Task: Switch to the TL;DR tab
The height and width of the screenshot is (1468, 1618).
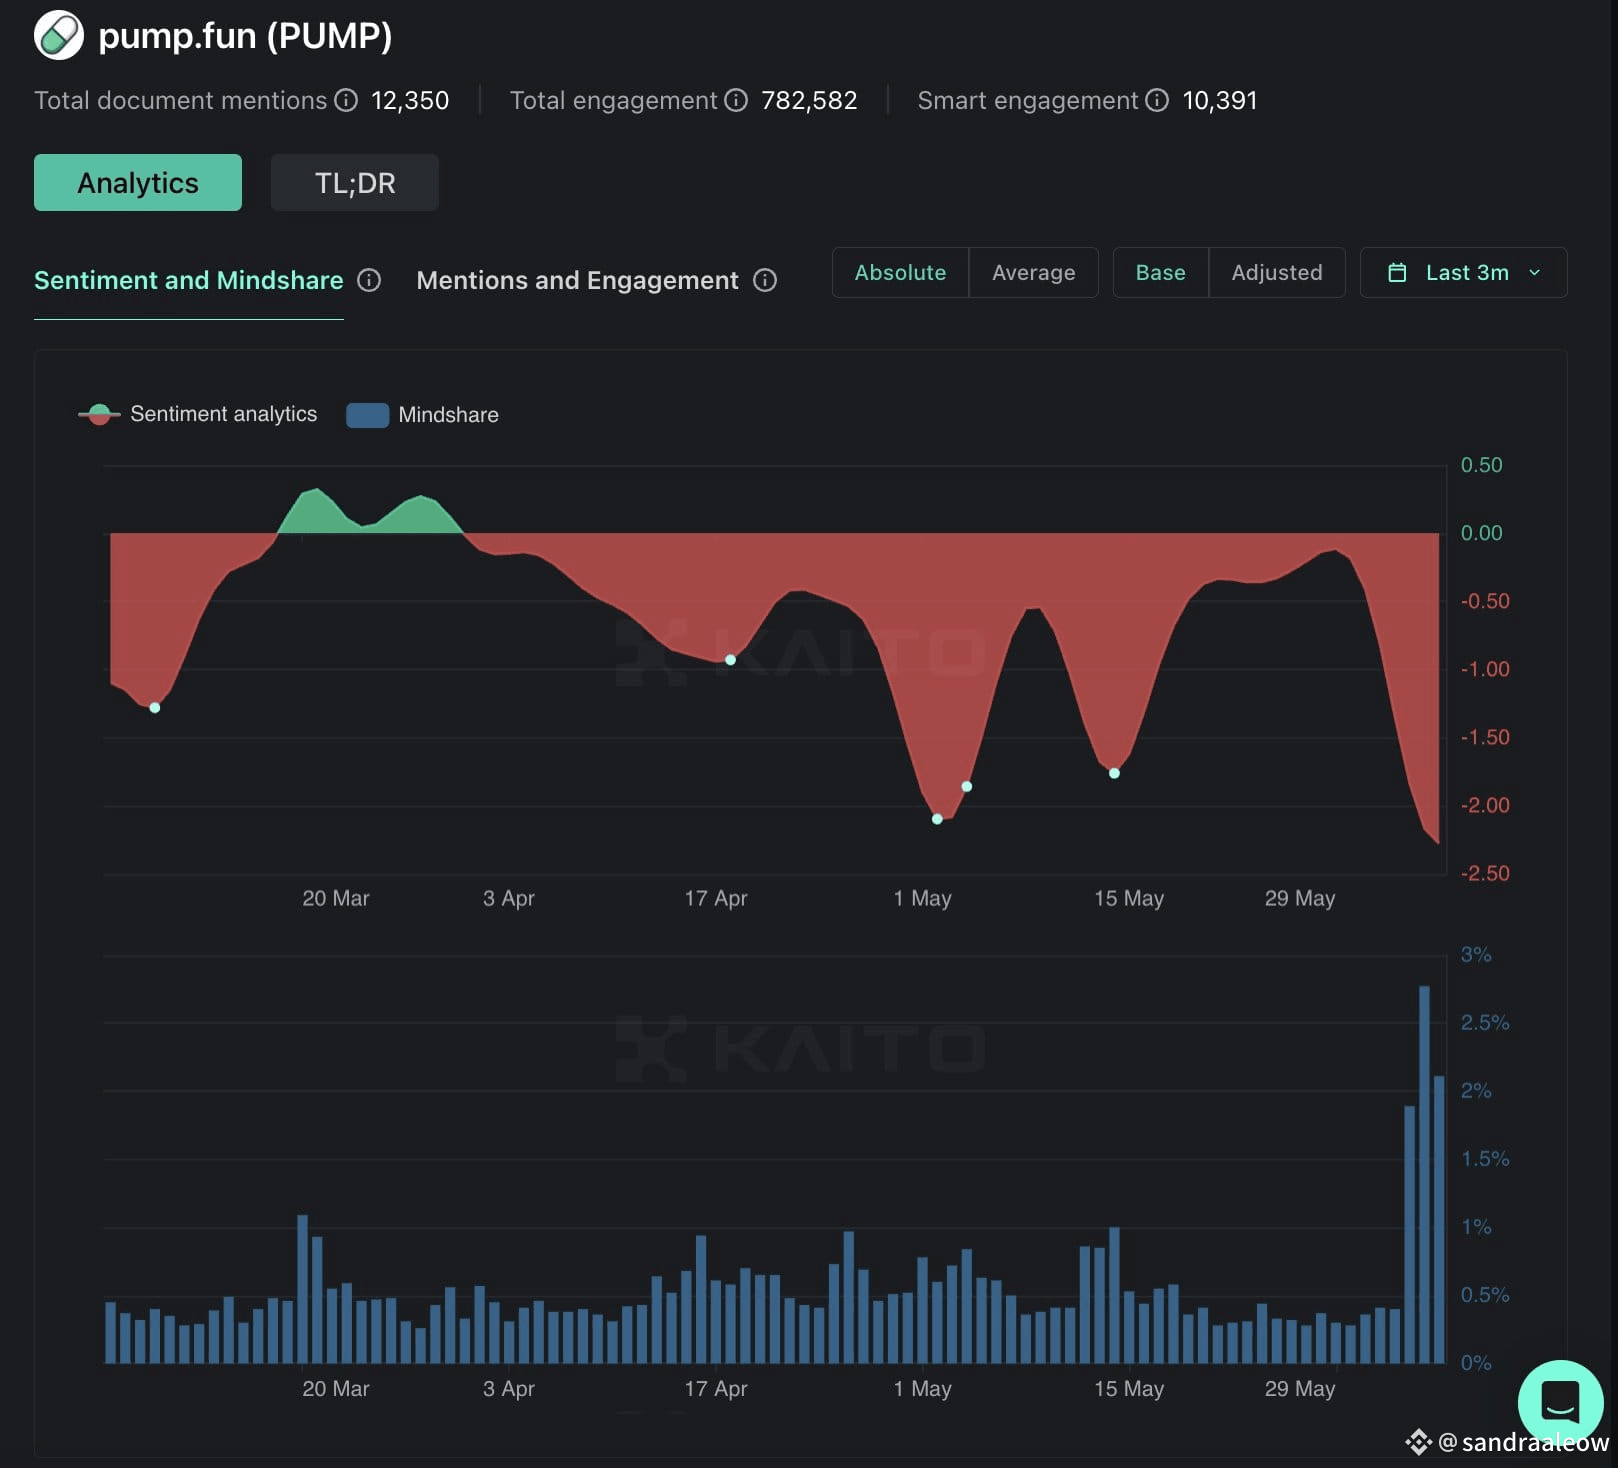Action: pos(355,183)
